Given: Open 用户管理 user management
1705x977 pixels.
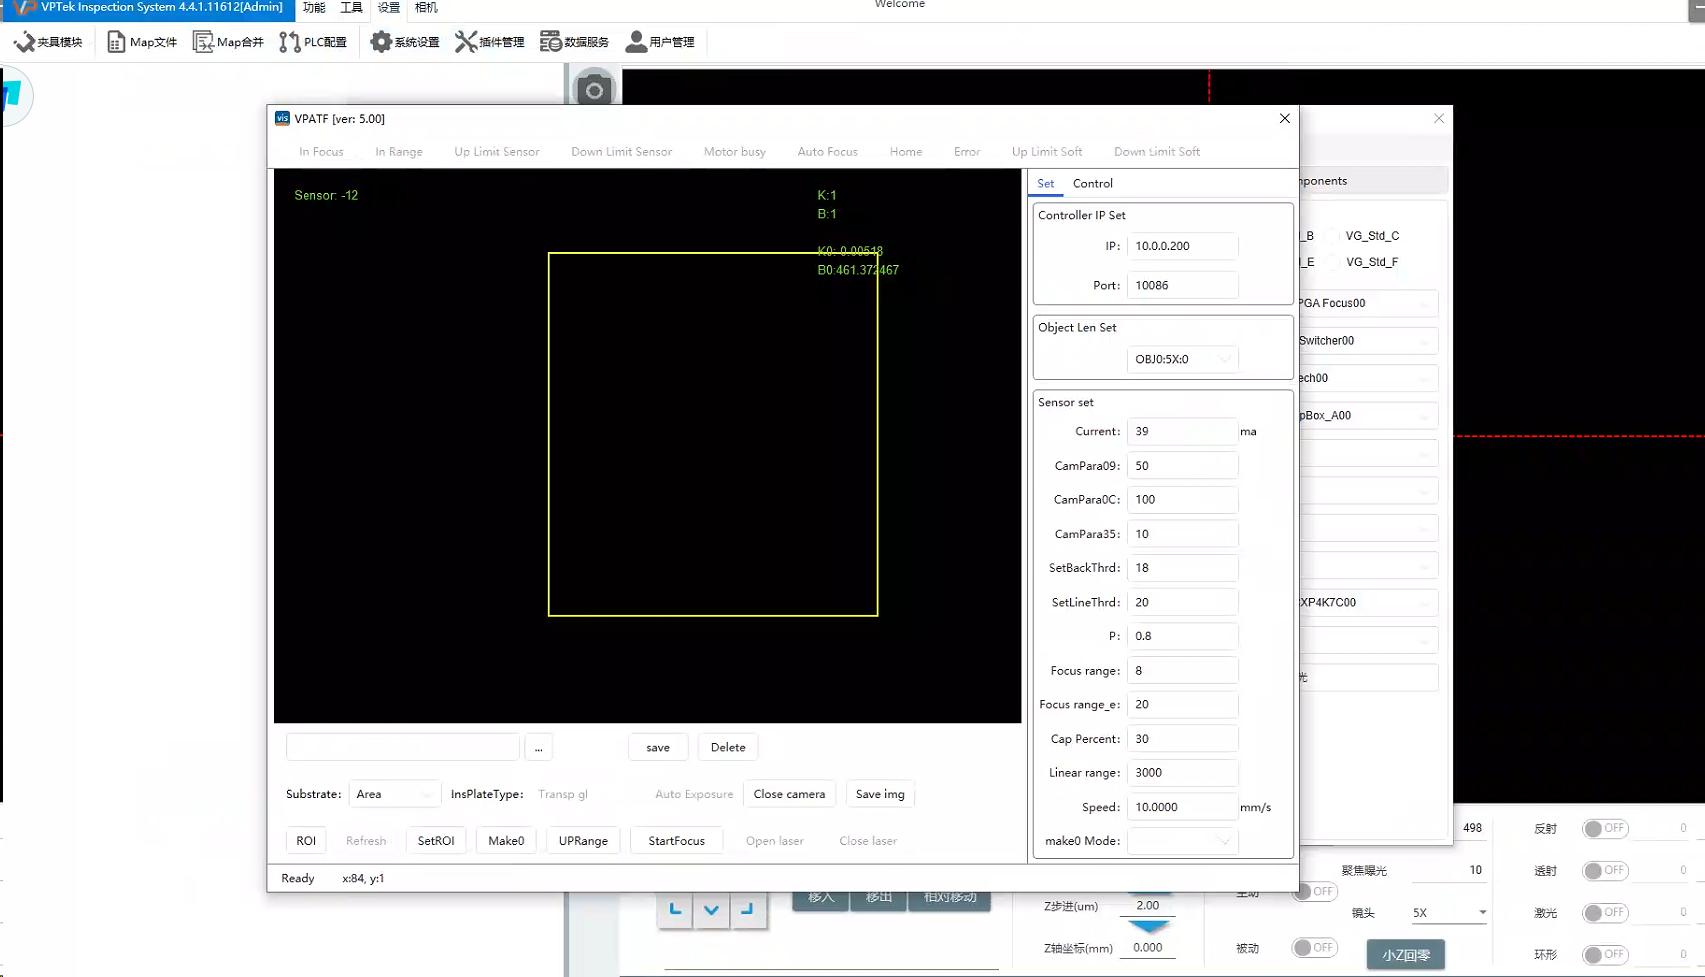Looking at the screenshot, I should tap(660, 42).
